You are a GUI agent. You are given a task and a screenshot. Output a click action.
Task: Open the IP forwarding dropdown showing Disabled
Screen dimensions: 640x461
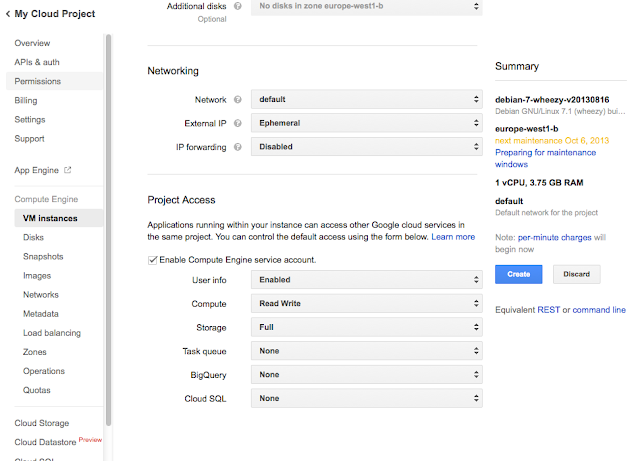pyautogui.click(x=367, y=147)
